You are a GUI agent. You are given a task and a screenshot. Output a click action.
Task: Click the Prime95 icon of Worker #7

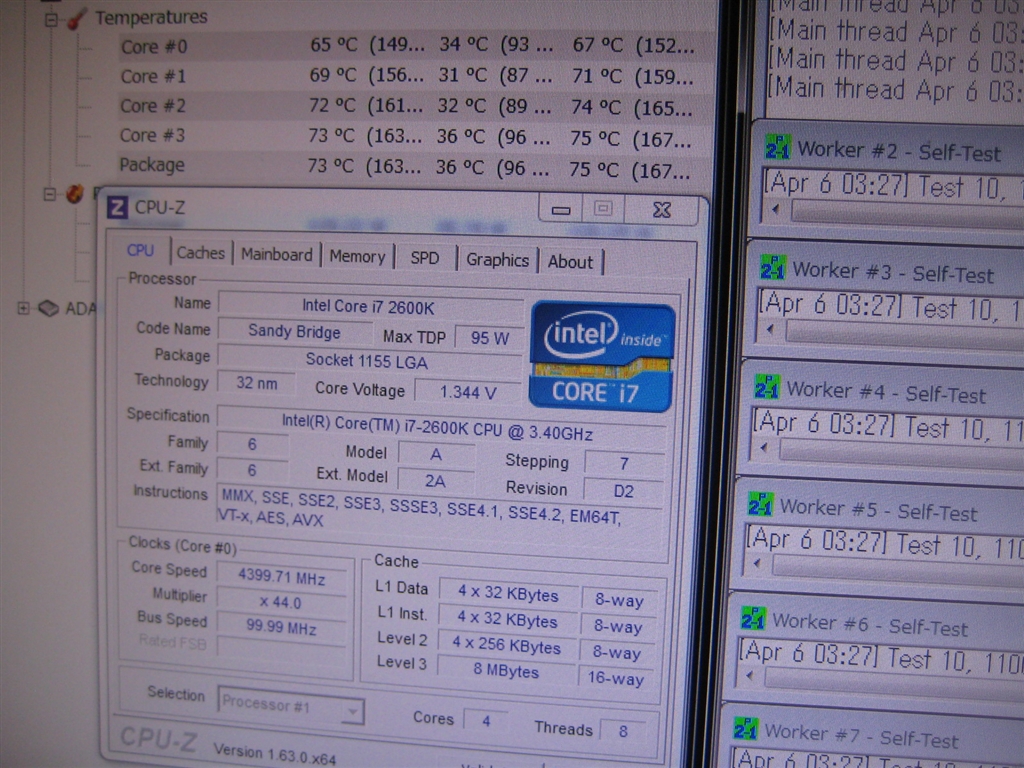click(746, 729)
